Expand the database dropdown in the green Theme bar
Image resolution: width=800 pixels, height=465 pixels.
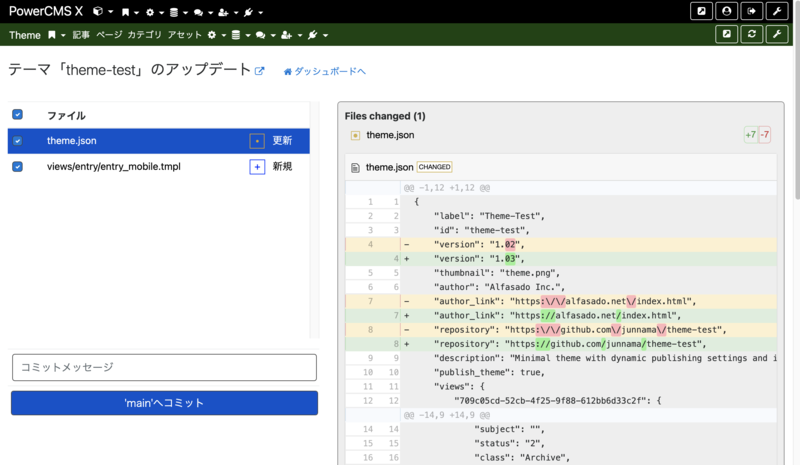click(x=240, y=35)
